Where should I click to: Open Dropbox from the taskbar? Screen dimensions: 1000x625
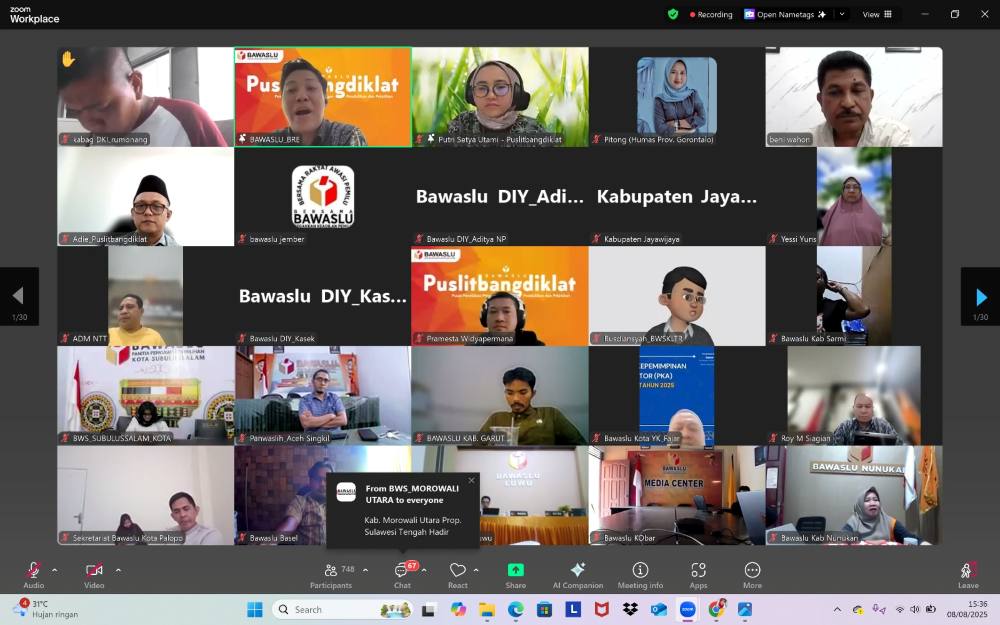tap(630, 610)
